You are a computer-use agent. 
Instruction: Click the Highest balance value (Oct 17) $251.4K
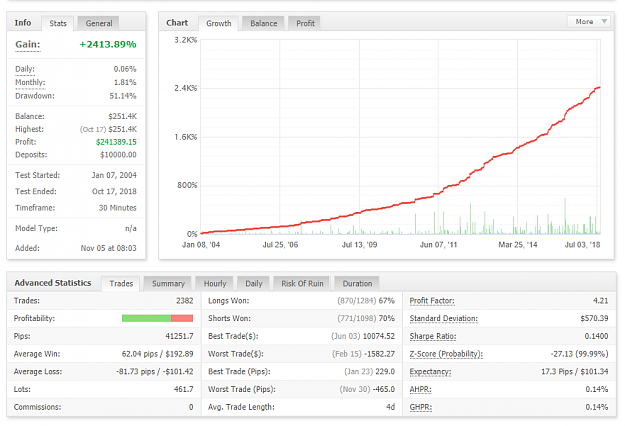(108, 129)
